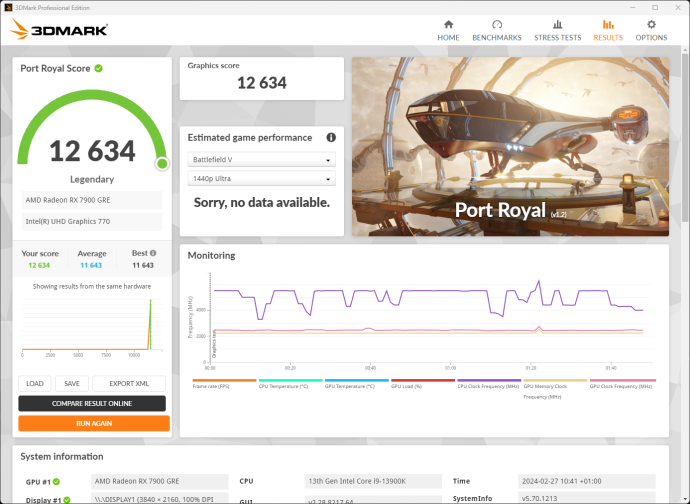The width and height of the screenshot is (690, 504).
Task: Click the Time value 2024-02-27 10:41
Action: coord(587,481)
